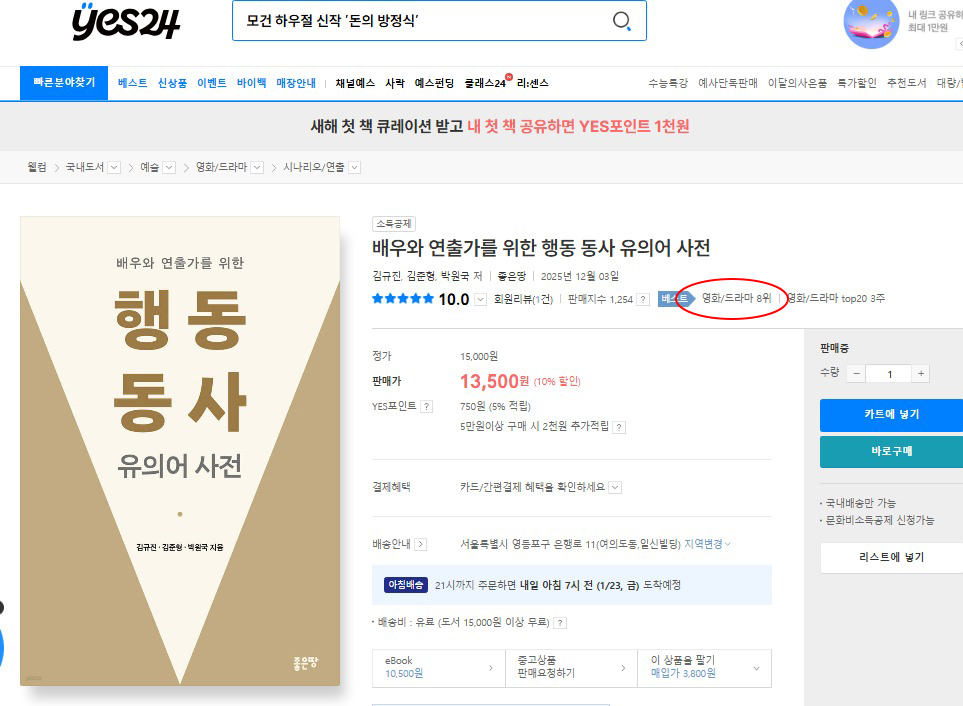This screenshot has width=963, height=706.
Task: Expand the 이 상품을 팔기 option
Action: [755, 667]
